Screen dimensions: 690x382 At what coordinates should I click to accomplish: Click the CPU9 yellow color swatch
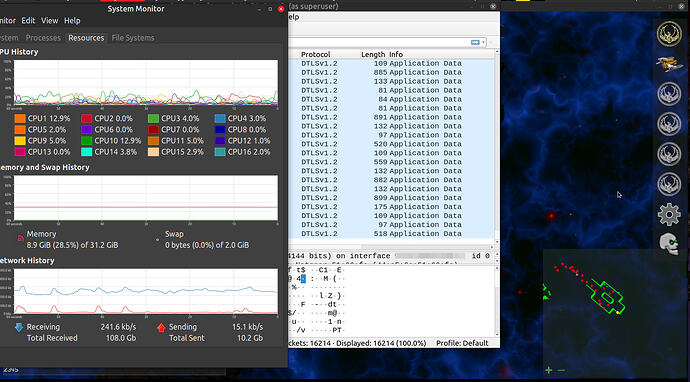click(20, 141)
